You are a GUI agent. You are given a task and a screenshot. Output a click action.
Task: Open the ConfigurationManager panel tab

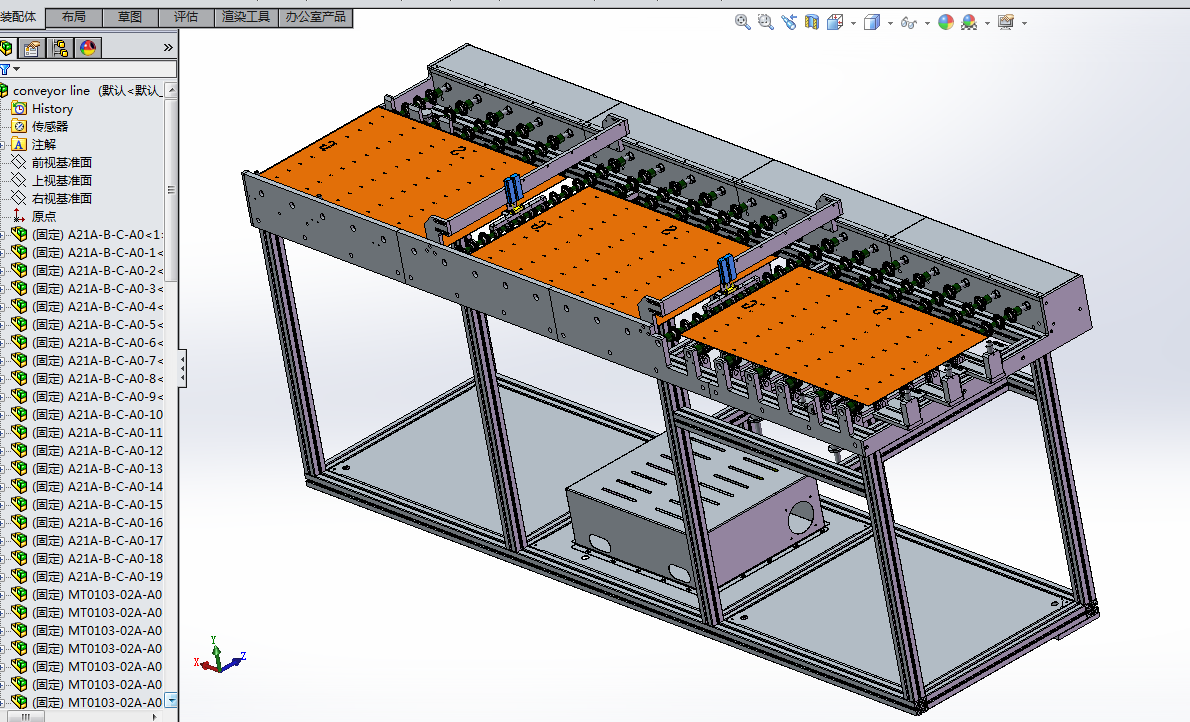click(x=60, y=49)
